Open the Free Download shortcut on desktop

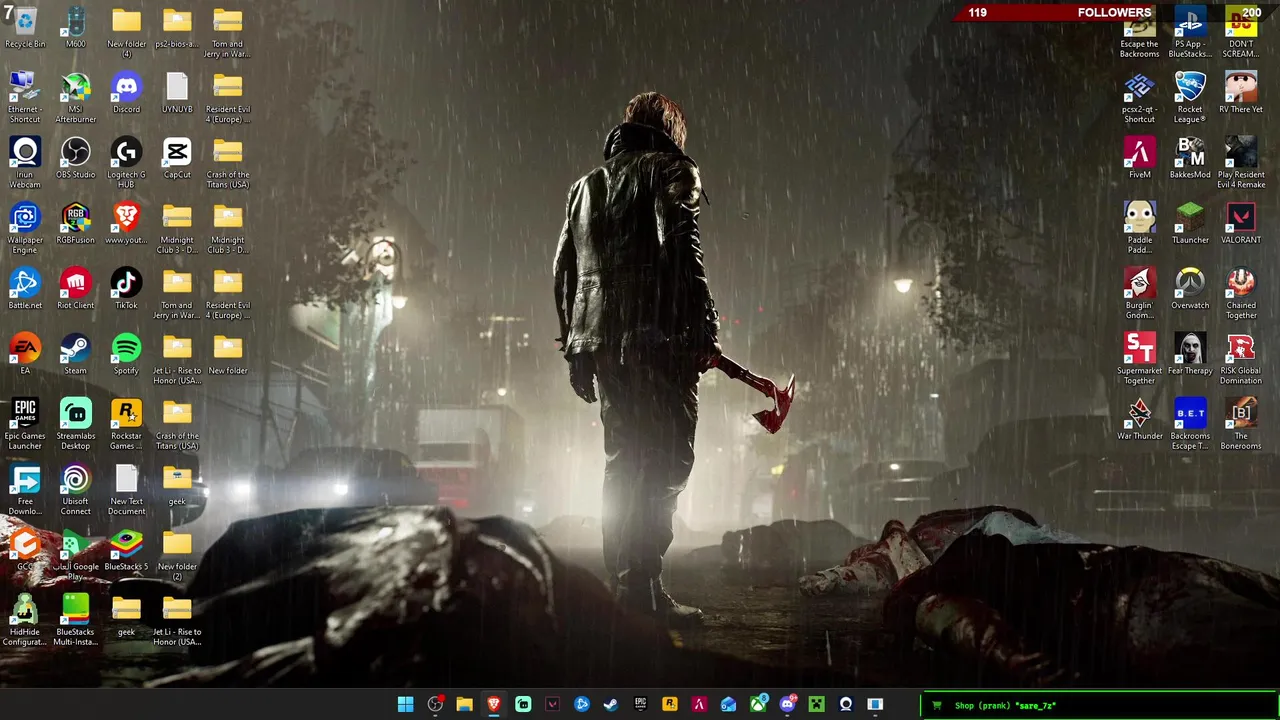25,489
